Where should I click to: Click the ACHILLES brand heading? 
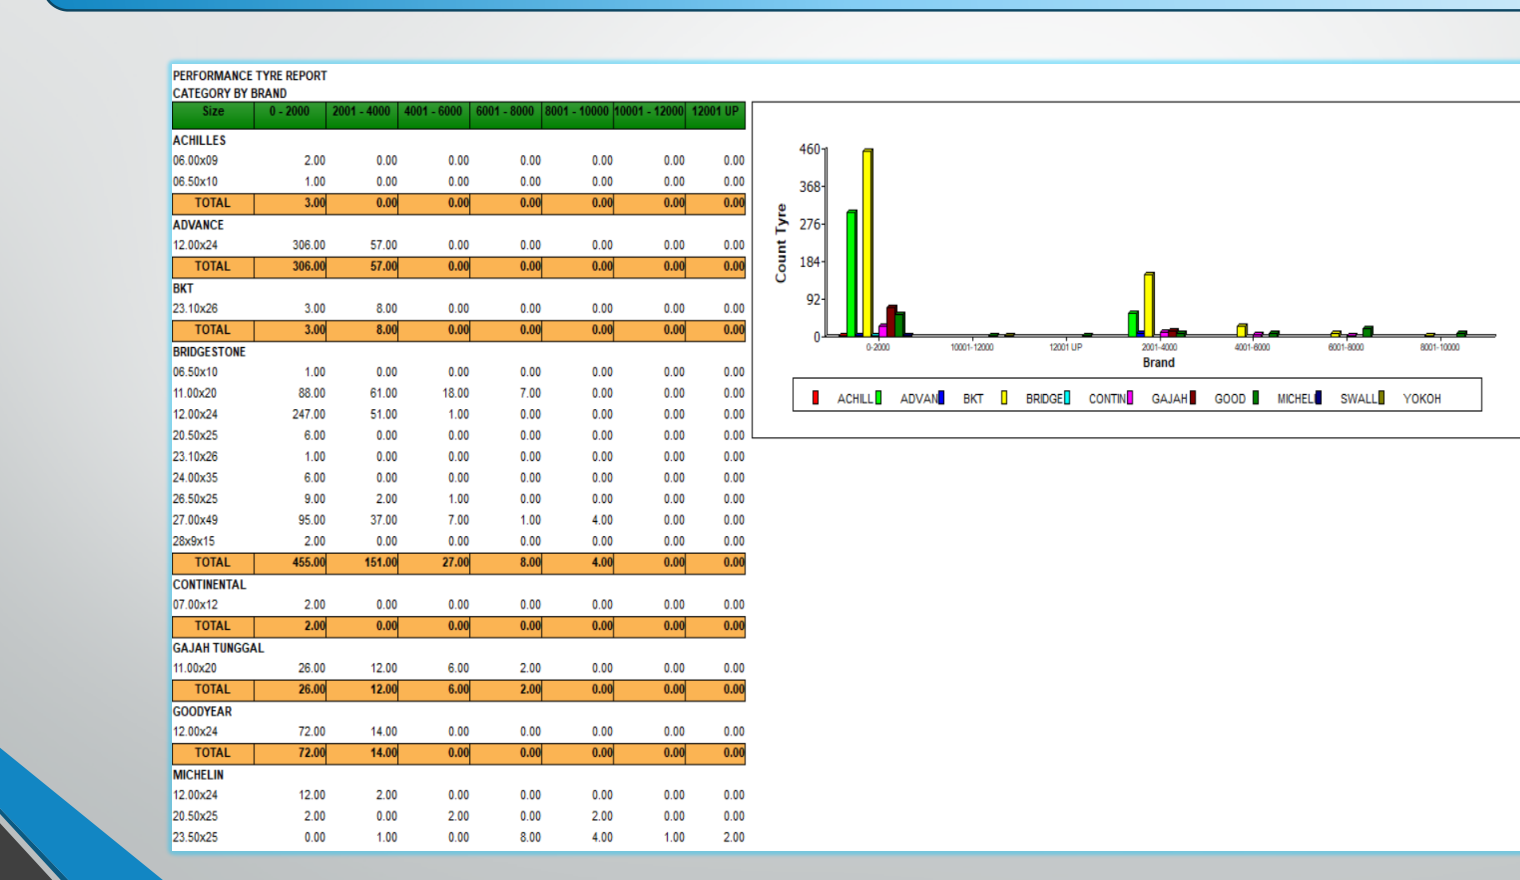tap(199, 141)
